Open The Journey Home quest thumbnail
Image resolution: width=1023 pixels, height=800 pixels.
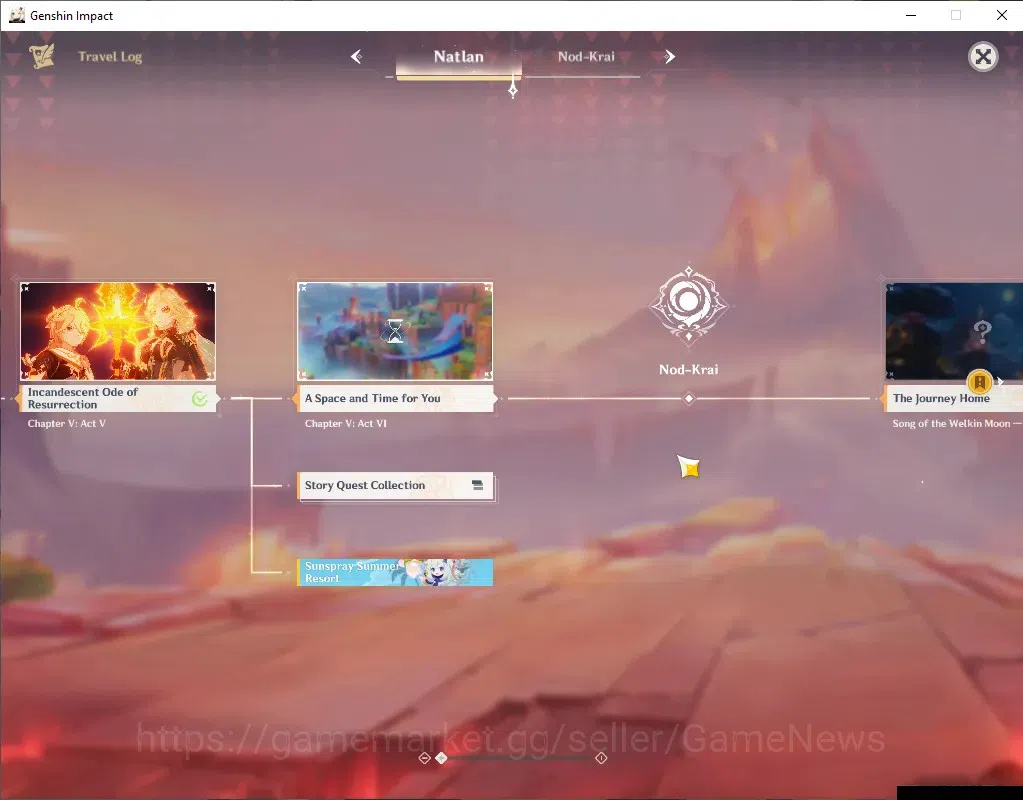[954, 331]
